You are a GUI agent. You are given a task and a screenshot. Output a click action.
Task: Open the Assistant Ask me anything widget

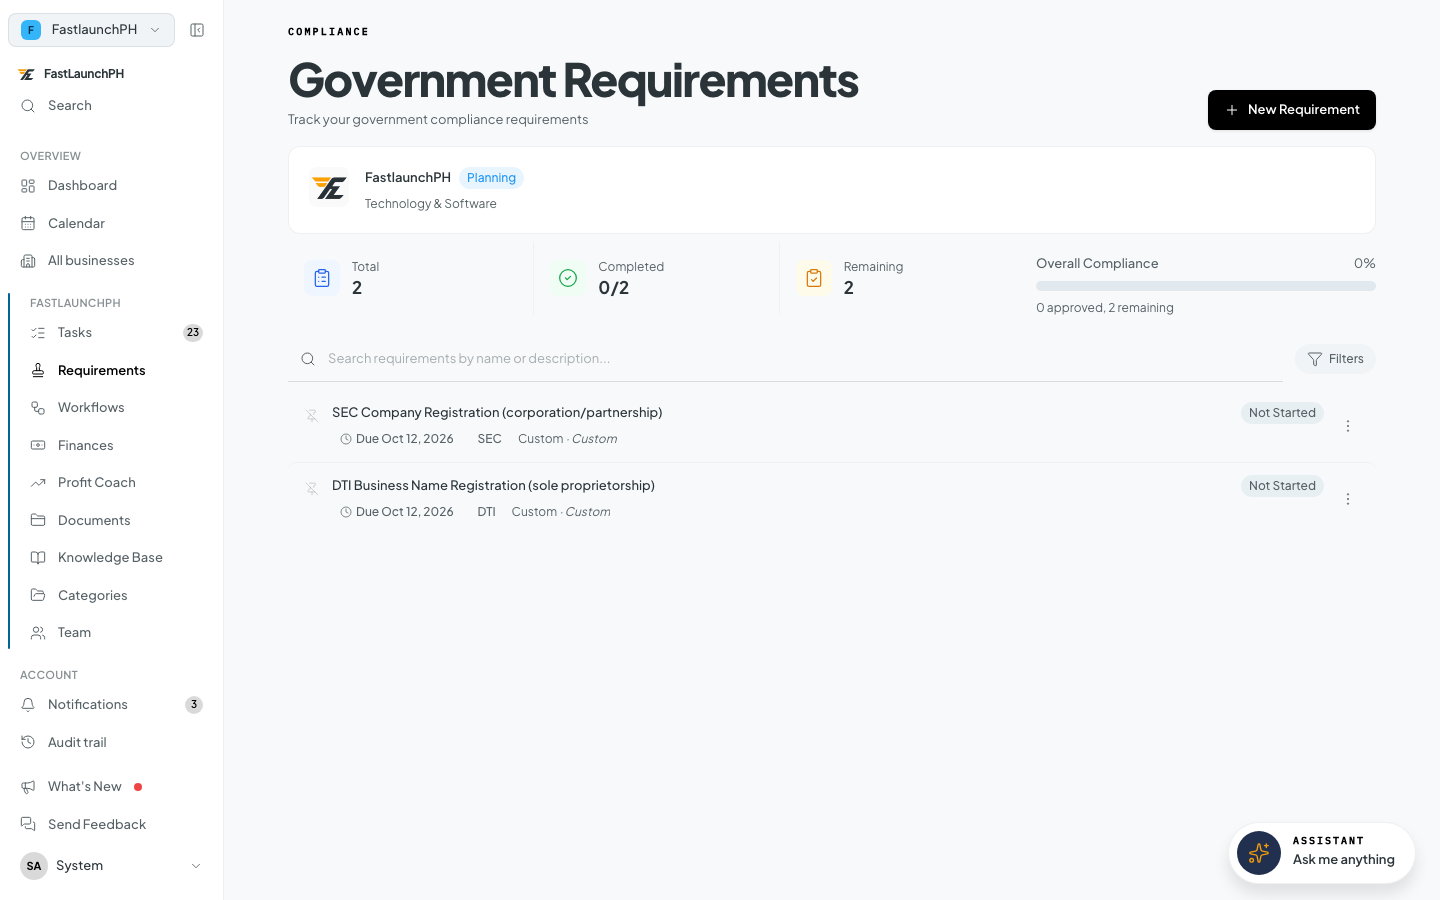pos(1321,853)
